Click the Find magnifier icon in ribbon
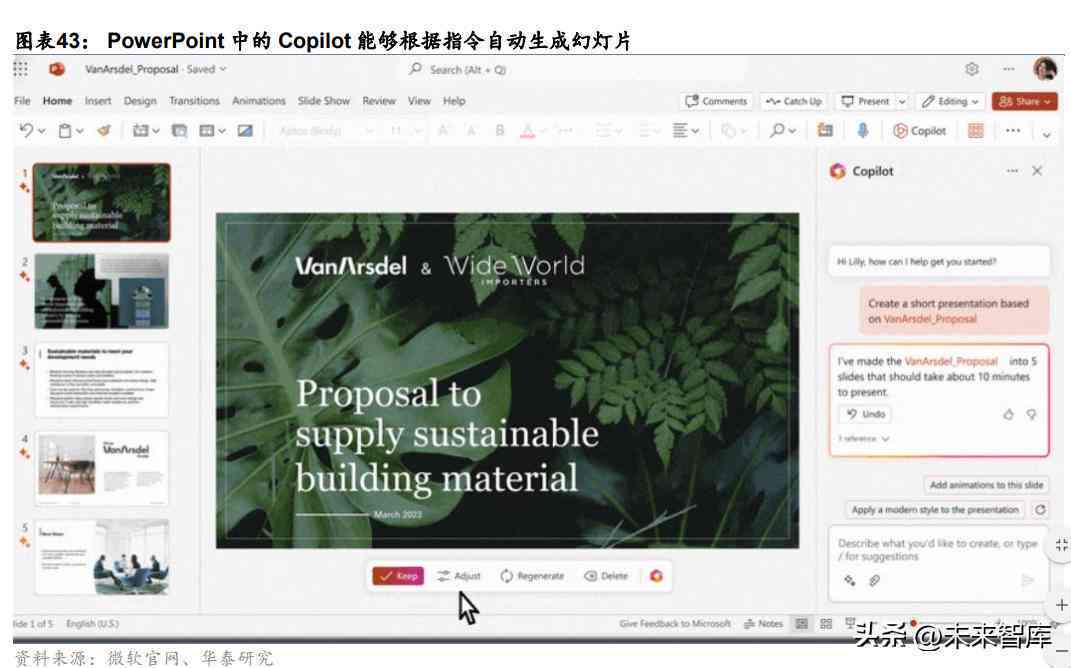The image size is (1071, 668). (777, 130)
